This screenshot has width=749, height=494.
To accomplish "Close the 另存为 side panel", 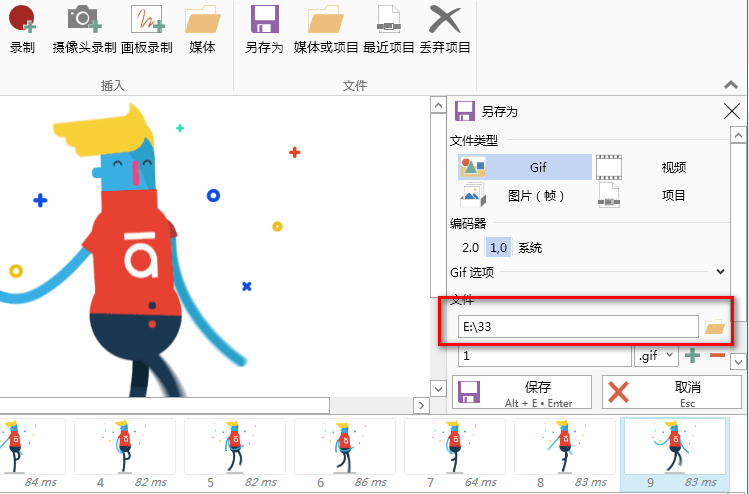I will [731, 111].
